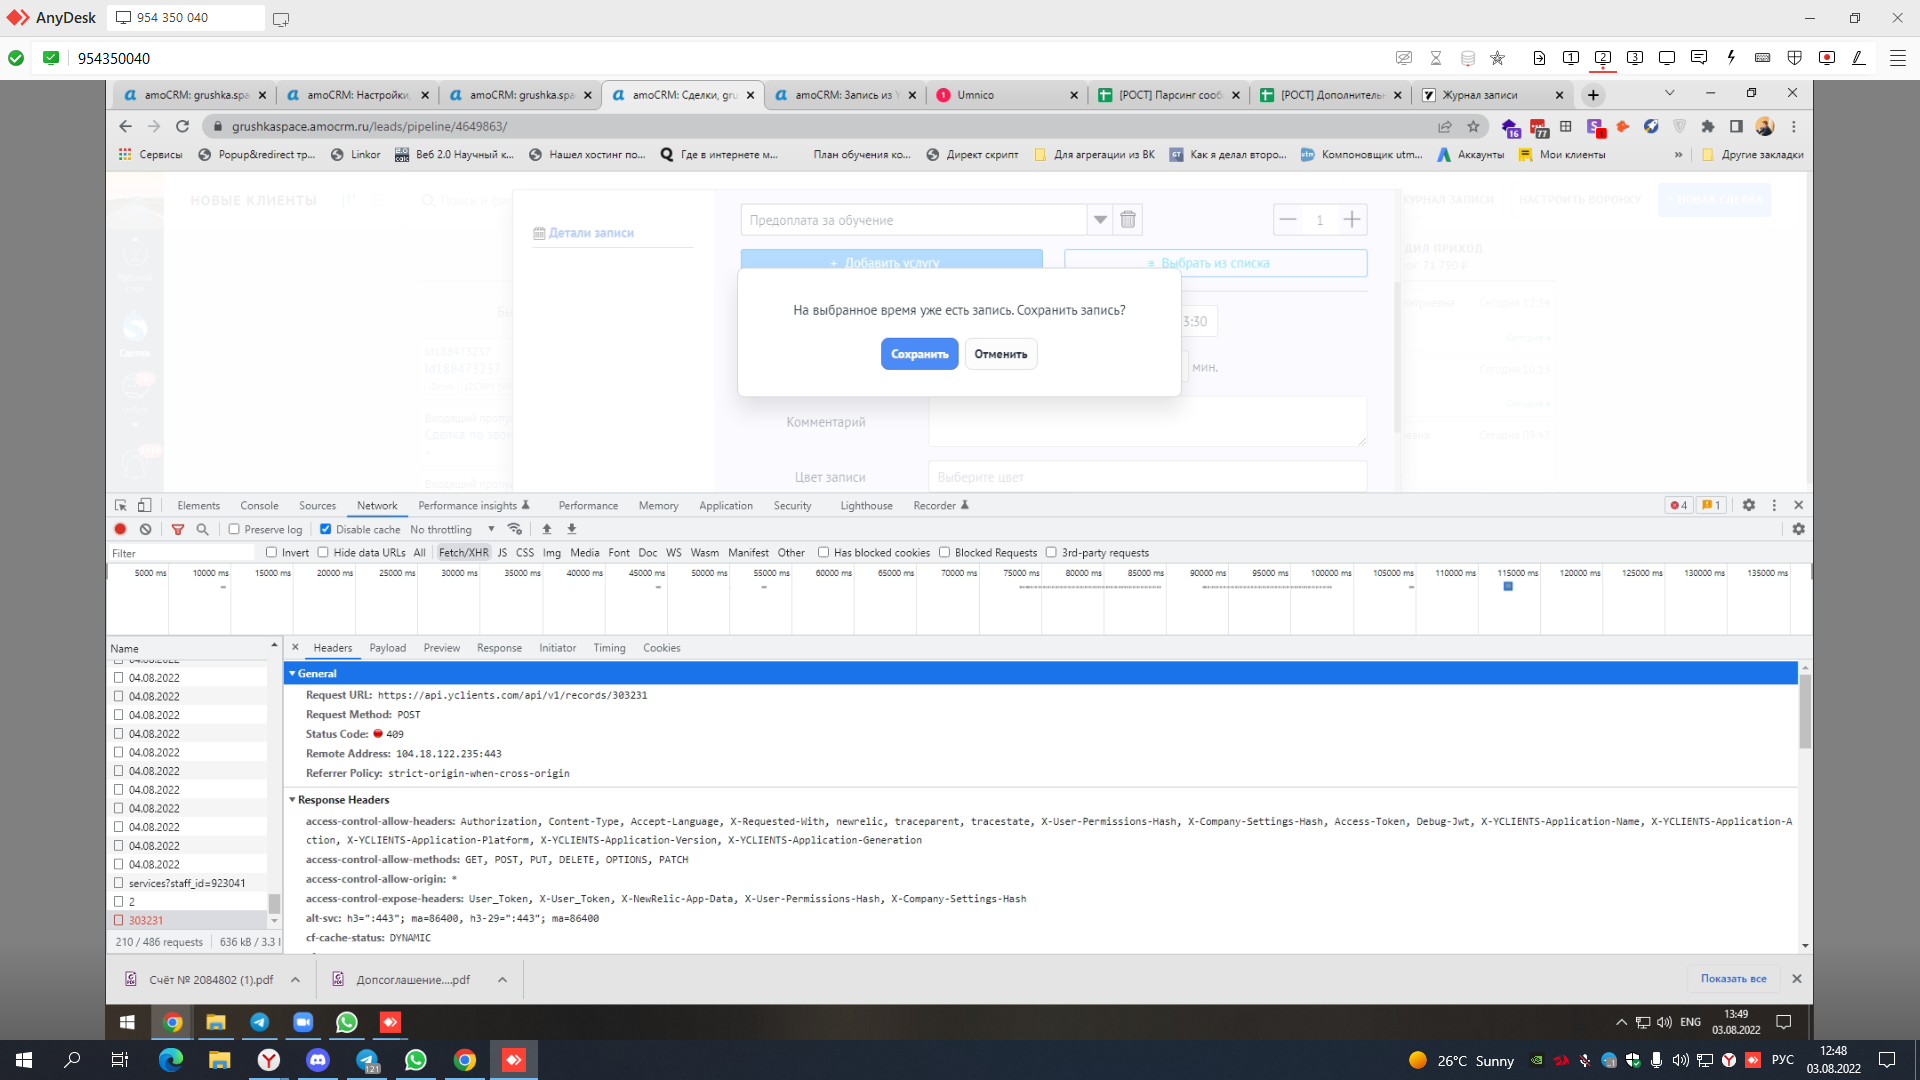Click the Import HAR file upload icon
Image resolution: width=1920 pixels, height=1080 pixels.
pos(547,530)
